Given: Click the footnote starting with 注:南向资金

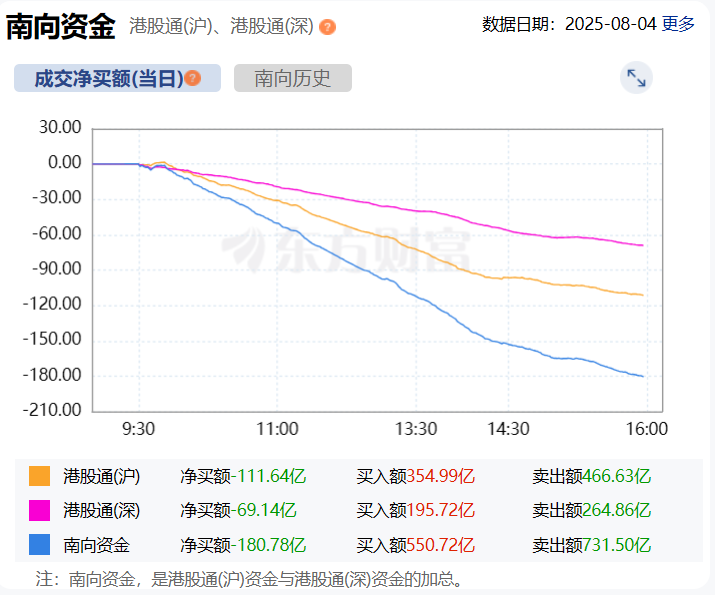Looking at the screenshot, I should [250, 579].
